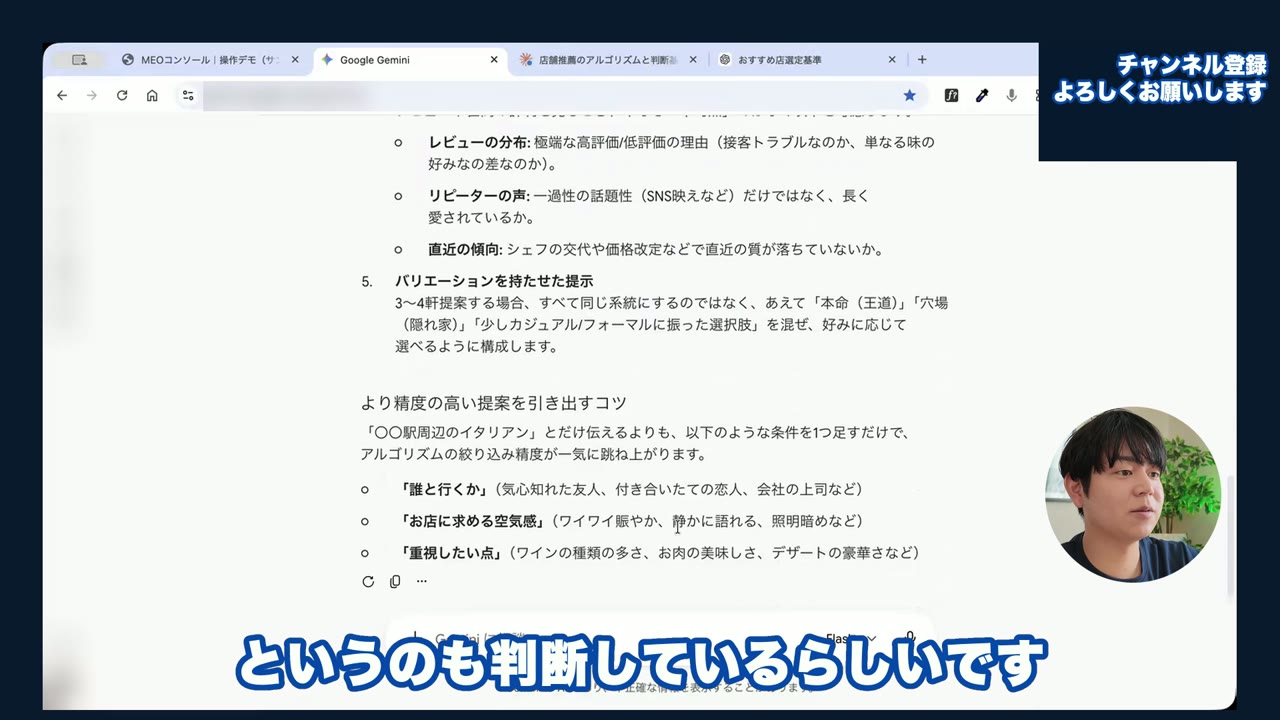Image resolution: width=1280 pixels, height=720 pixels.
Task: Click the text 直近の傾向
Action: [466, 249]
